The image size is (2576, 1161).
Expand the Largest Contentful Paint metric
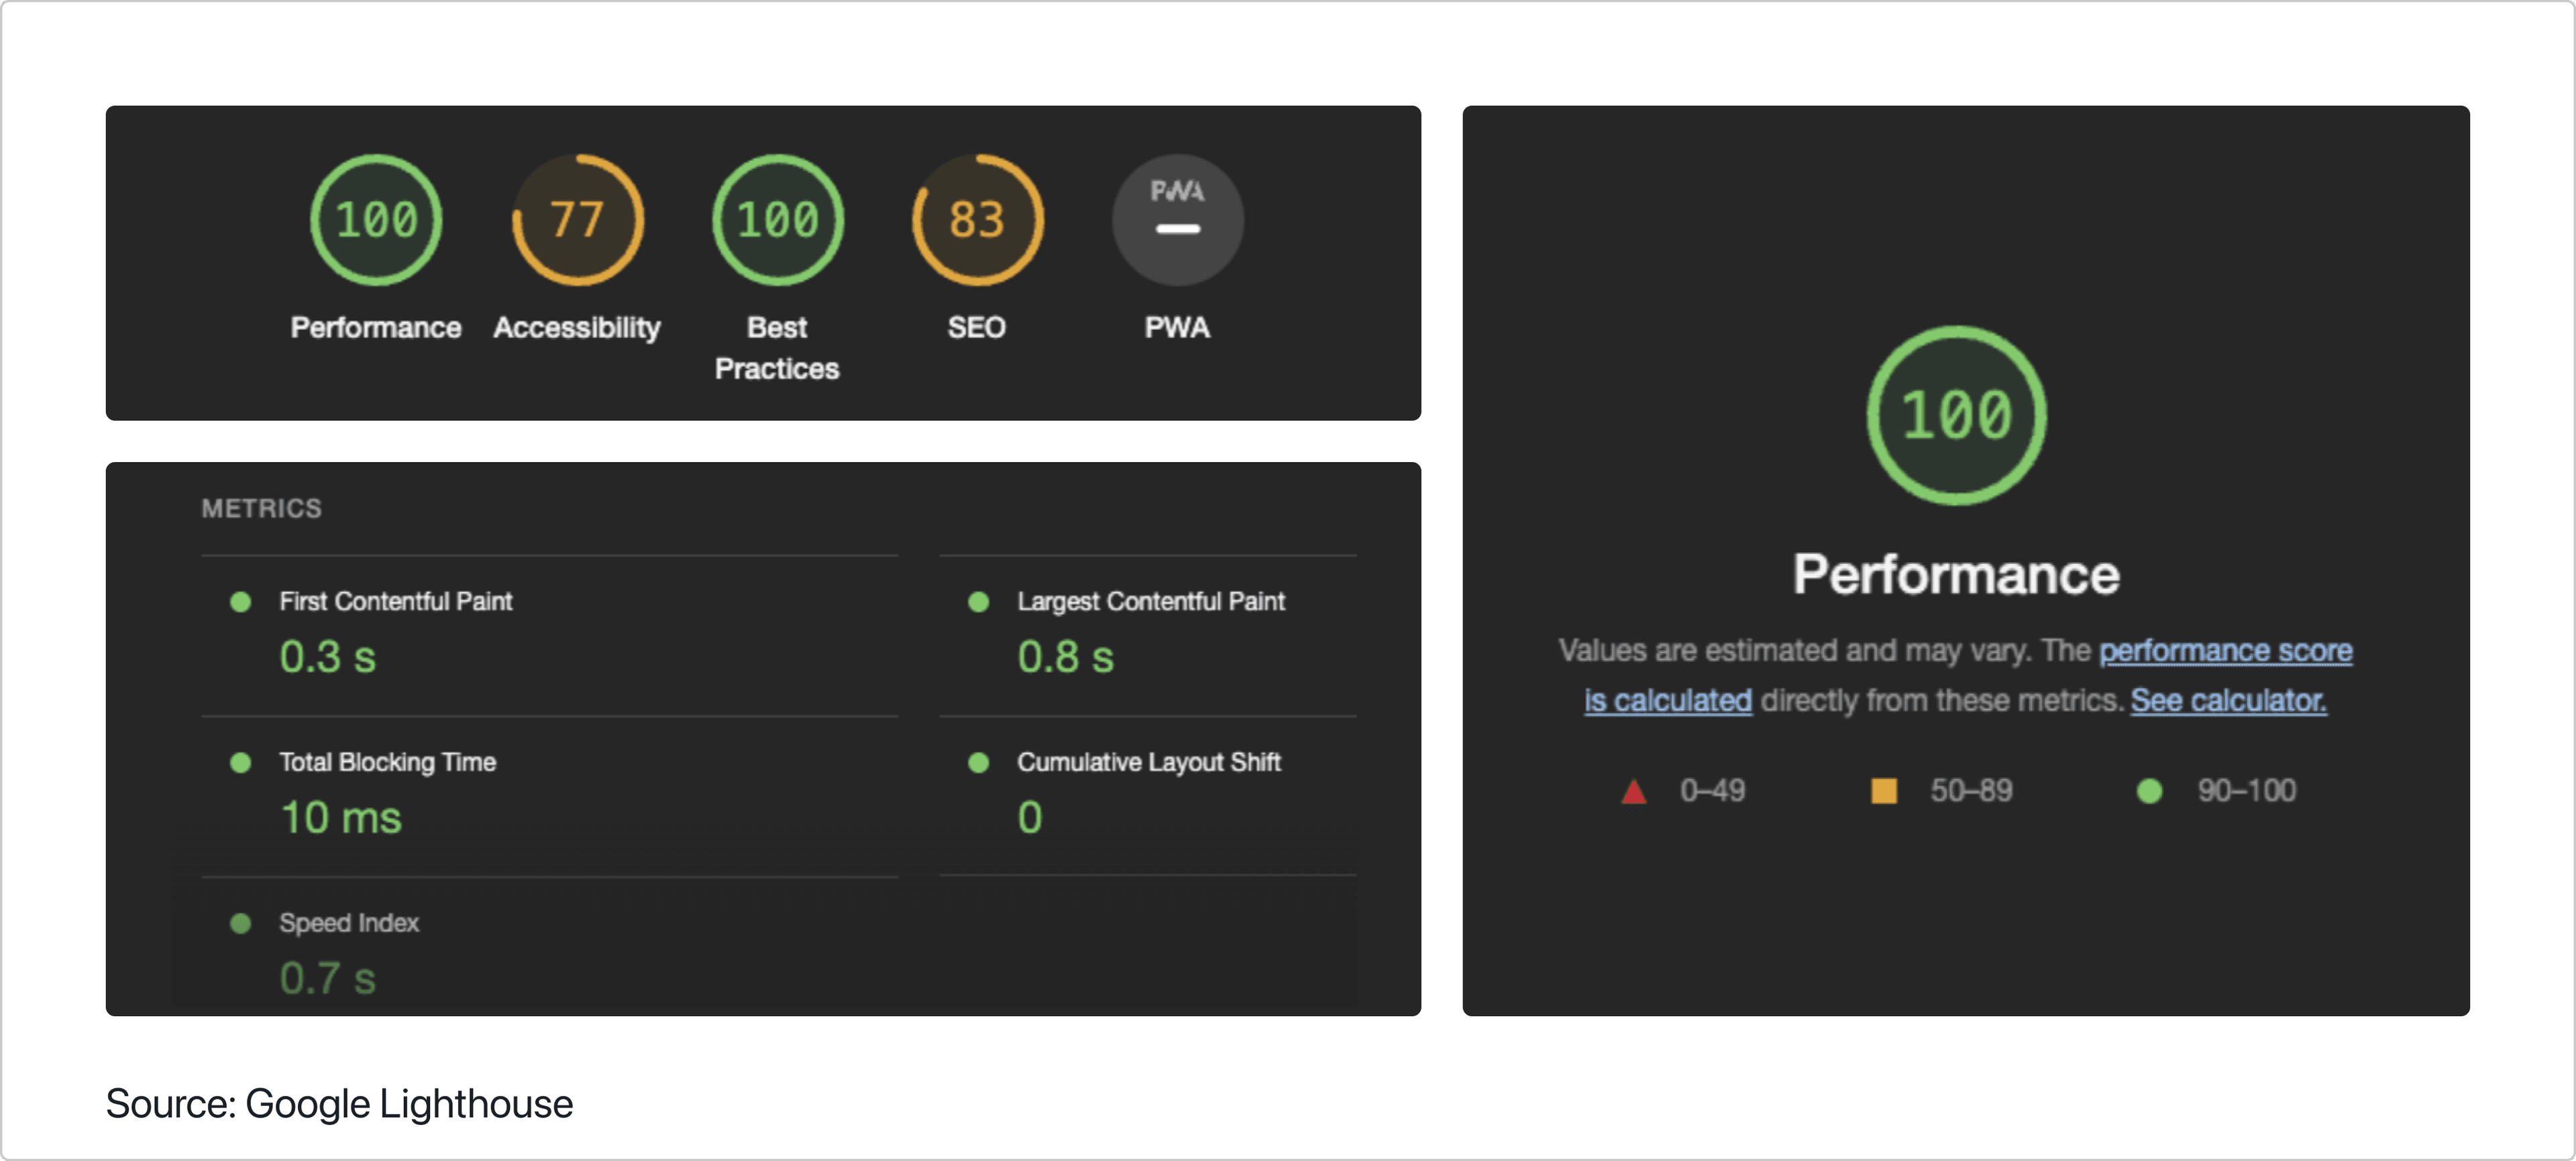(x=1148, y=636)
